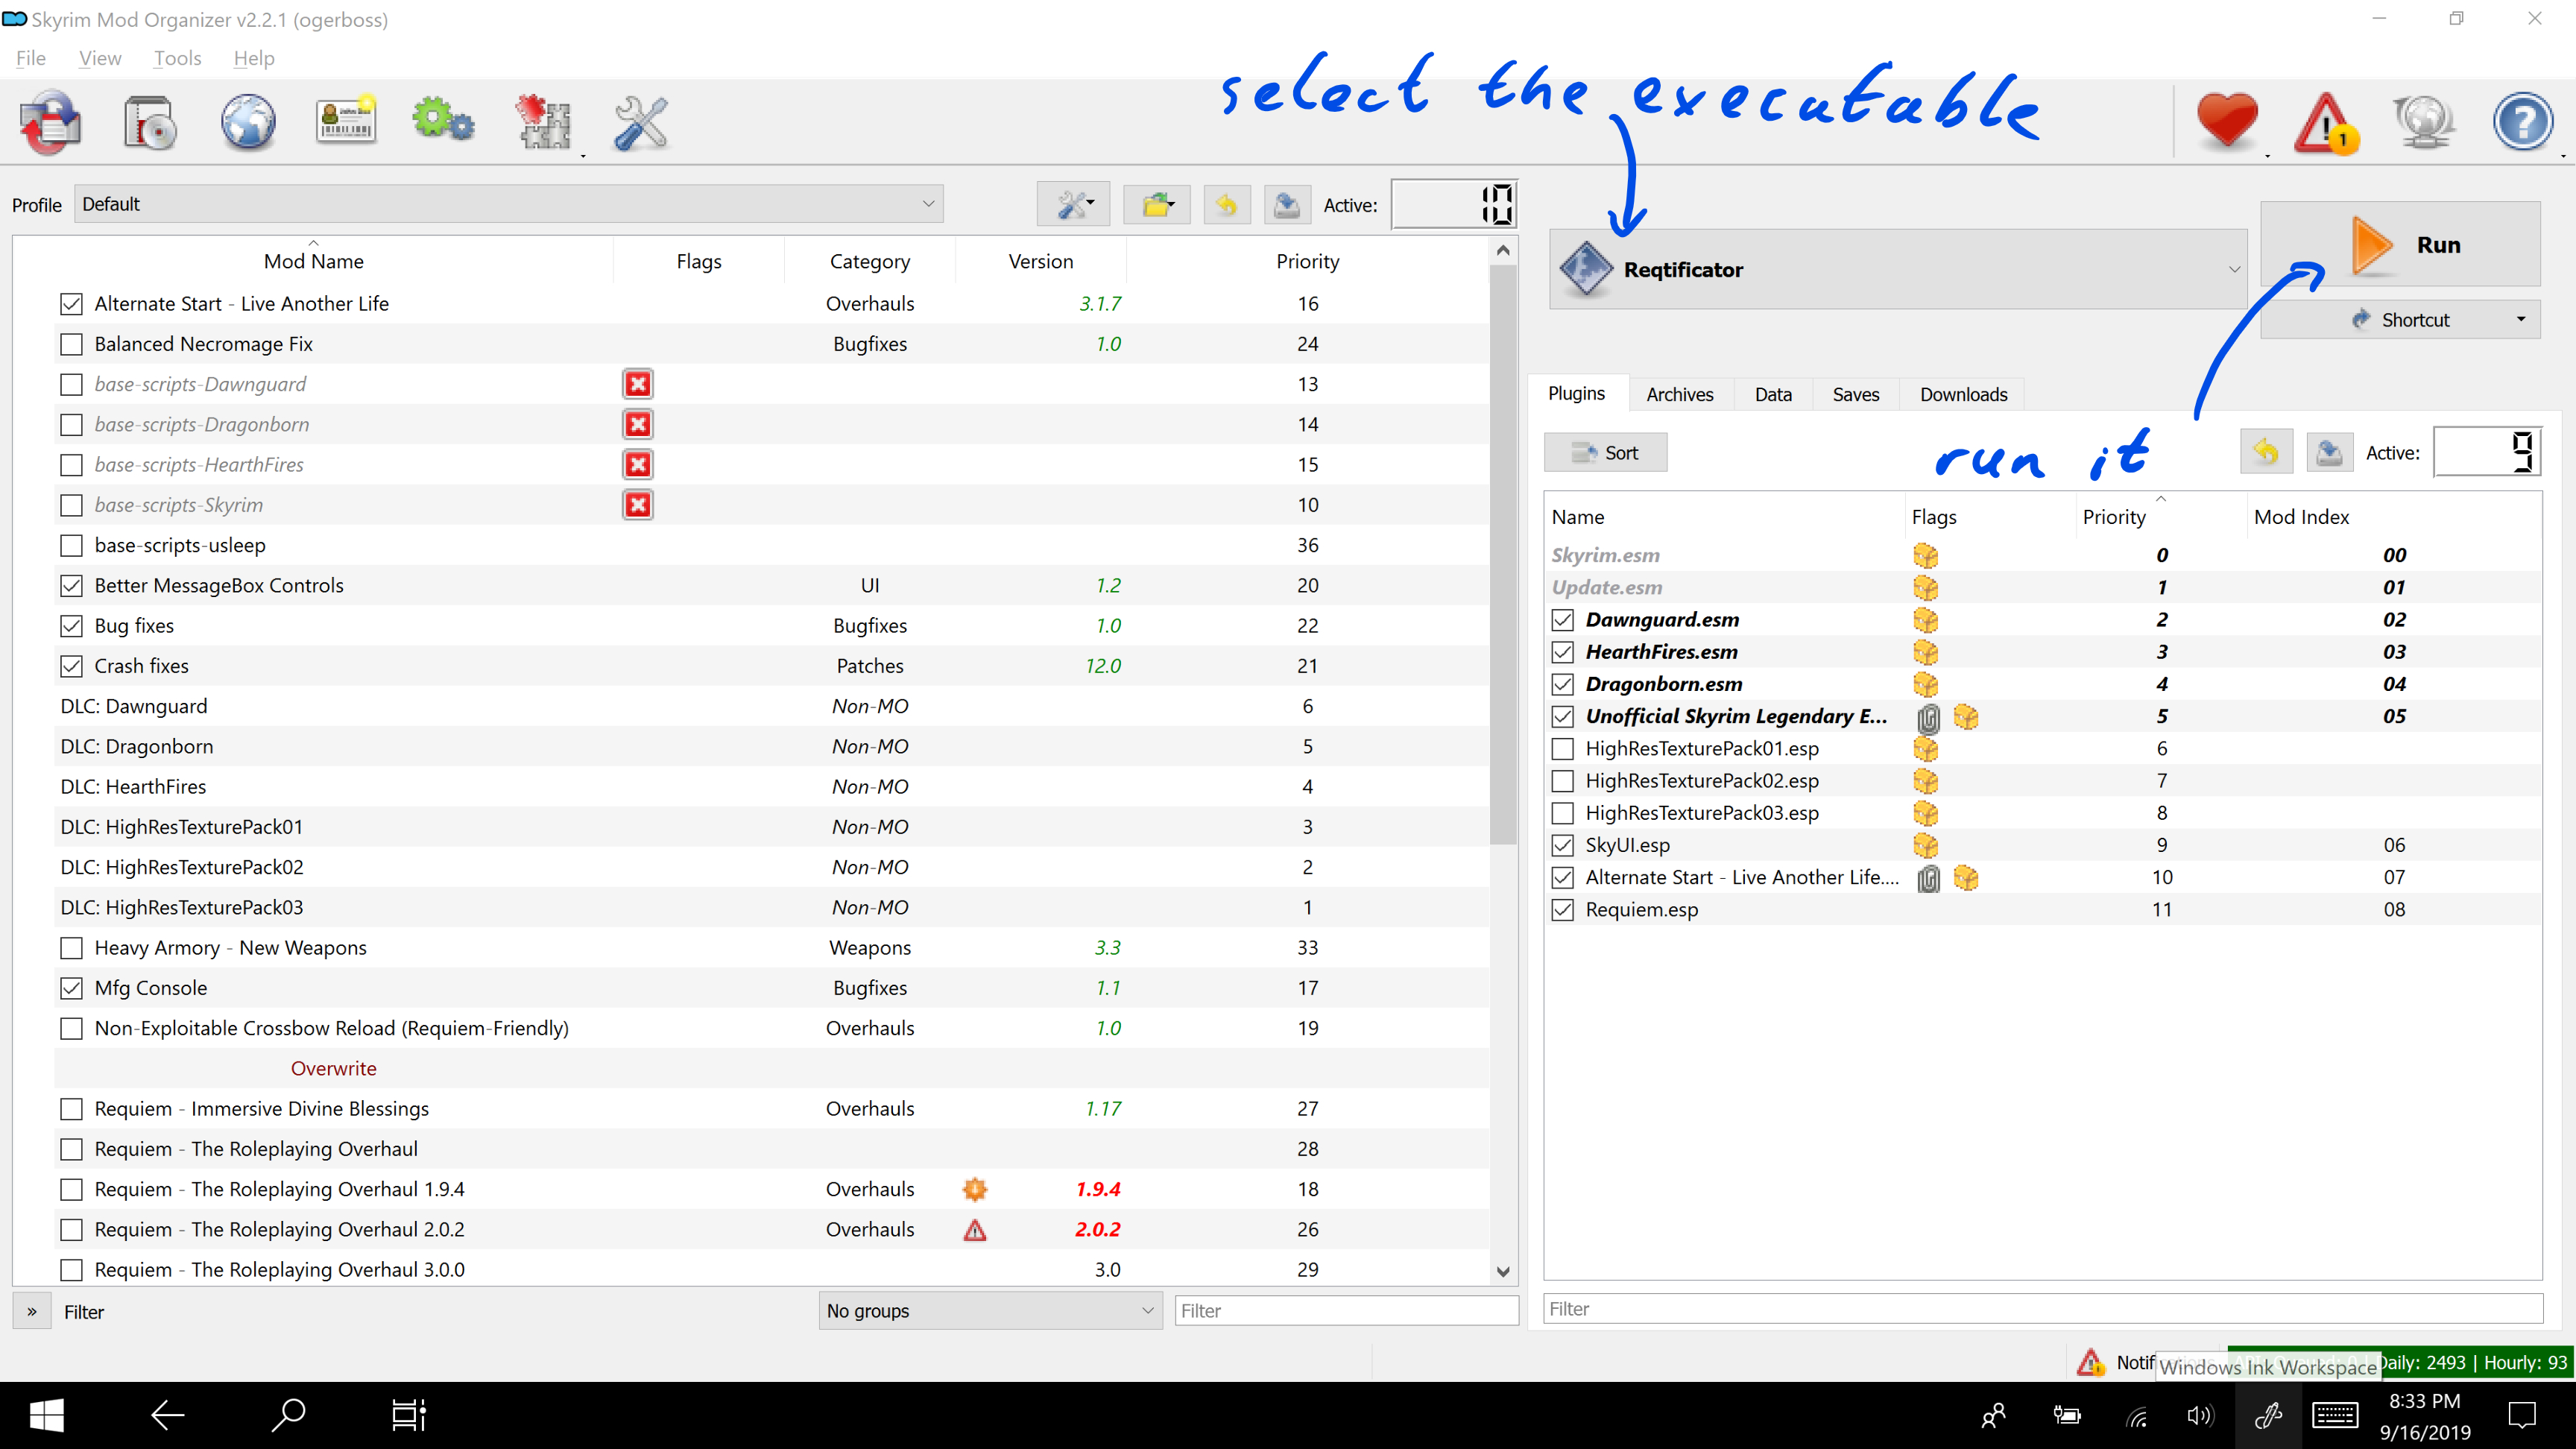
Task: Click the update globe icon
Action: 2424,123
